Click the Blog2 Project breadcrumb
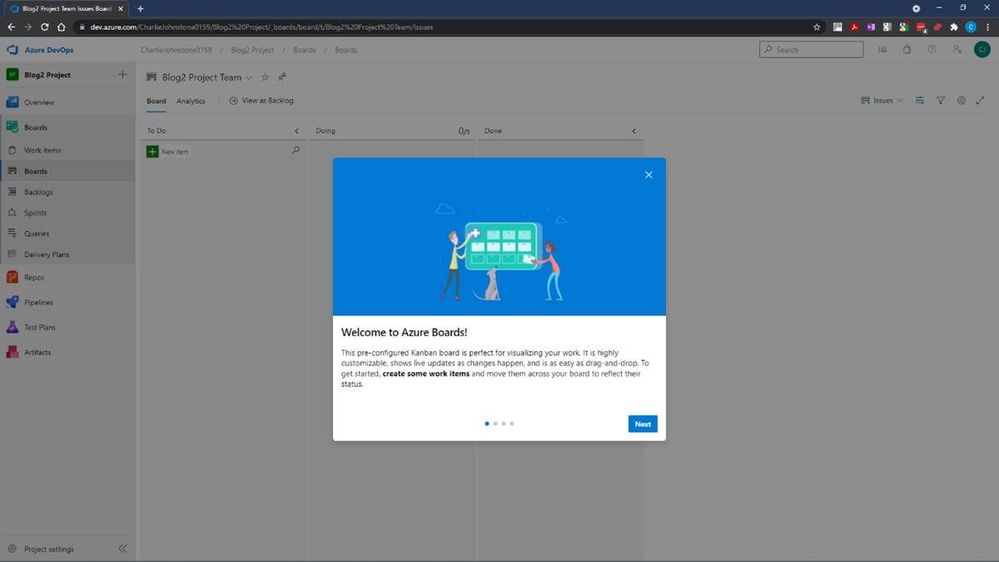 pyautogui.click(x=252, y=50)
